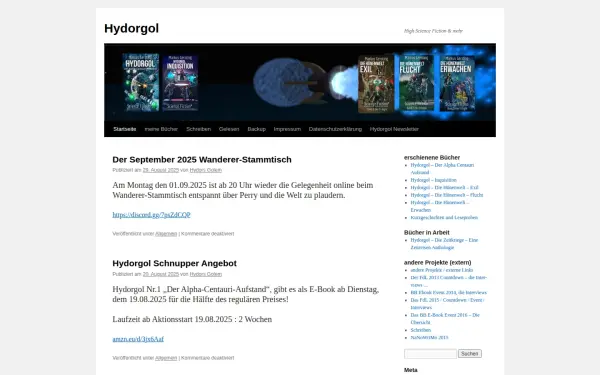This screenshot has width=600, height=375.
Task: Open the post 'Der September 2025 Wanderer-Stammtisch'
Action: click(202, 160)
